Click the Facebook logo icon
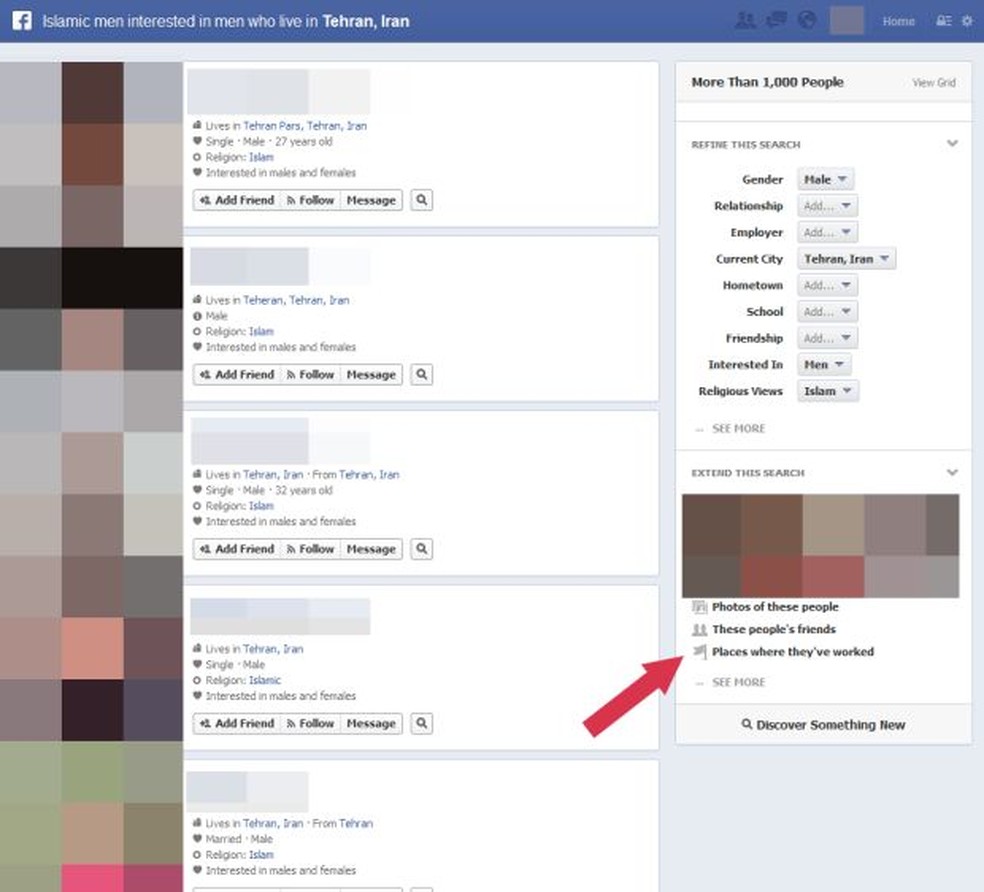984x892 pixels. pos(22,20)
